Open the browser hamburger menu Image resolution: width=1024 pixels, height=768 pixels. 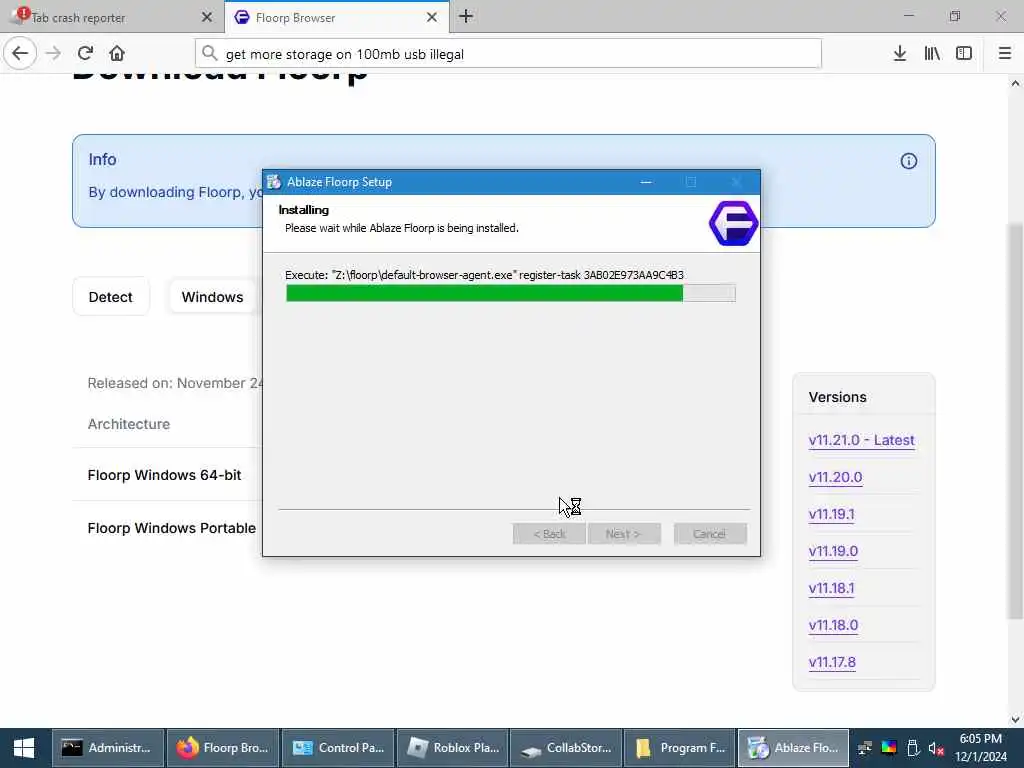(x=1004, y=54)
